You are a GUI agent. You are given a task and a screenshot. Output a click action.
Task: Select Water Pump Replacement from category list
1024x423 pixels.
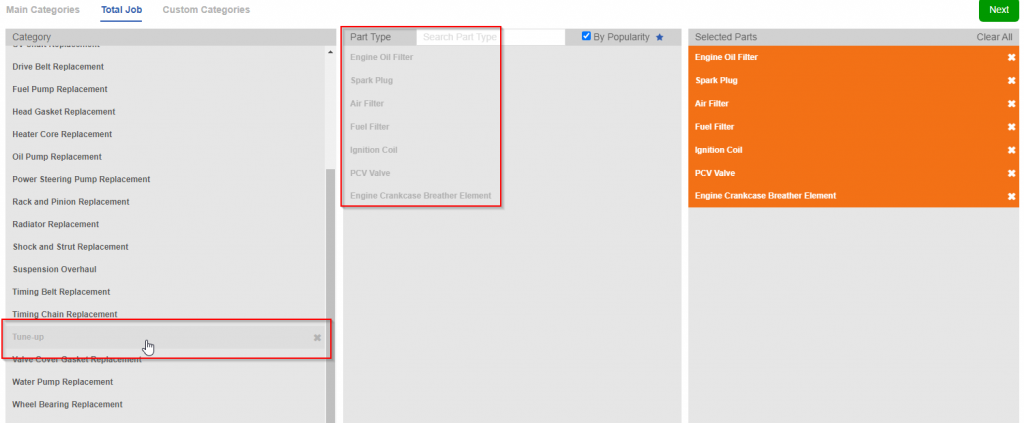click(x=62, y=382)
